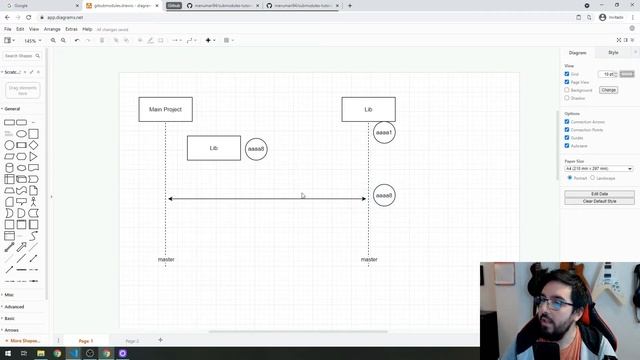The height and width of the screenshot is (360, 640).
Task: Switch to the Style tab
Action: coord(613,53)
